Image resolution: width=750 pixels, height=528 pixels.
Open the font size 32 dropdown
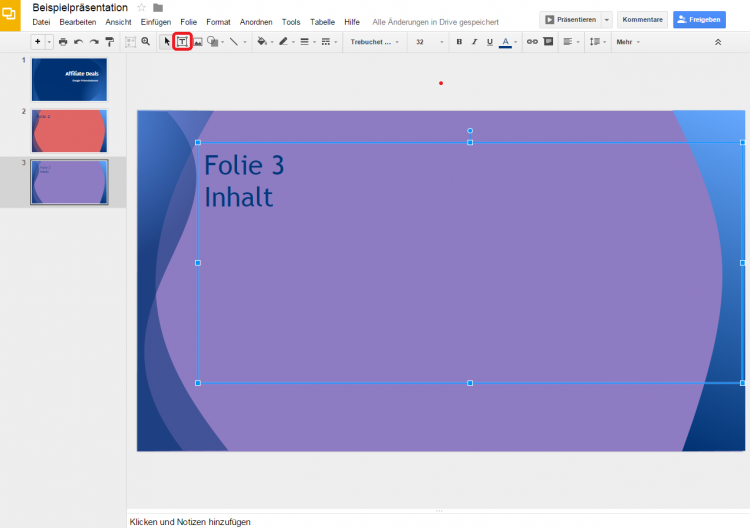coord(429,42)
